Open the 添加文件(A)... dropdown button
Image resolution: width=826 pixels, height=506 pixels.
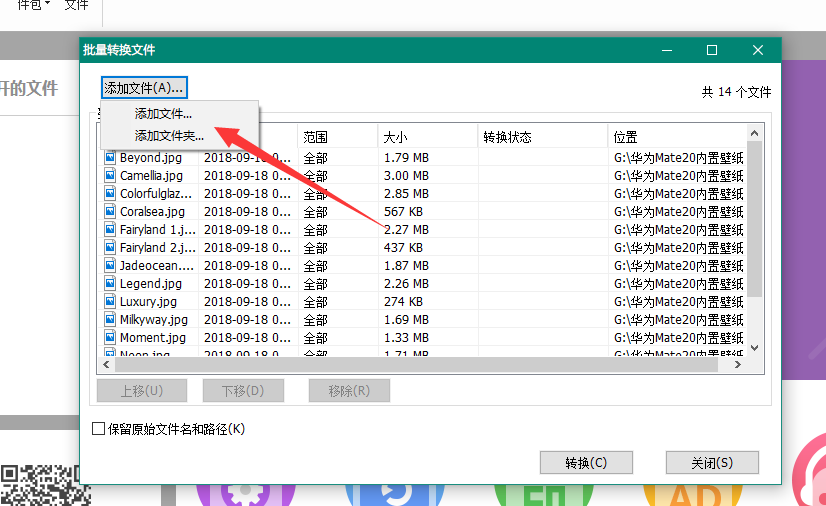(144, 88)
